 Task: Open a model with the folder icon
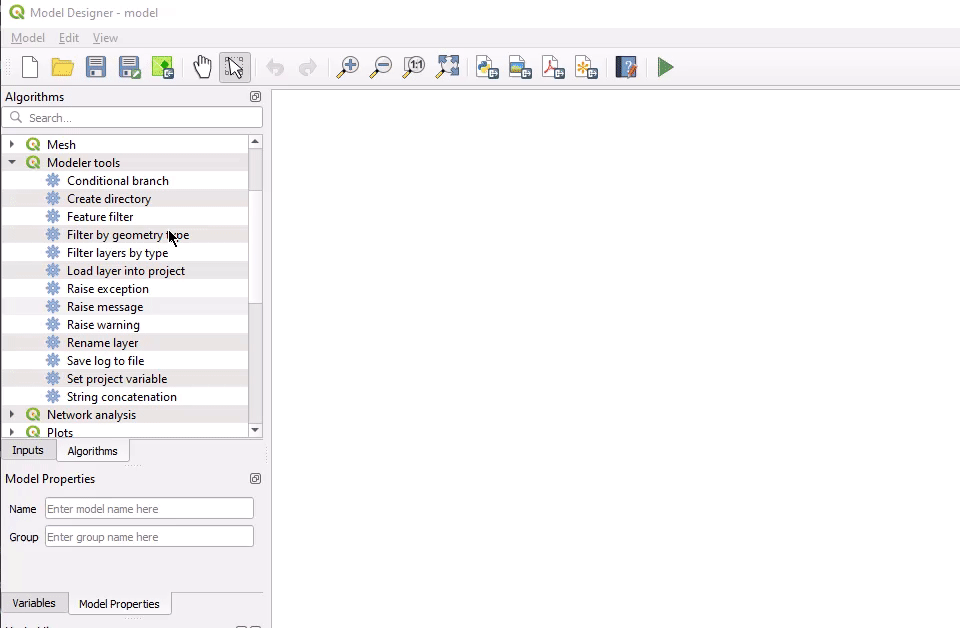click(x=63, y=67)
